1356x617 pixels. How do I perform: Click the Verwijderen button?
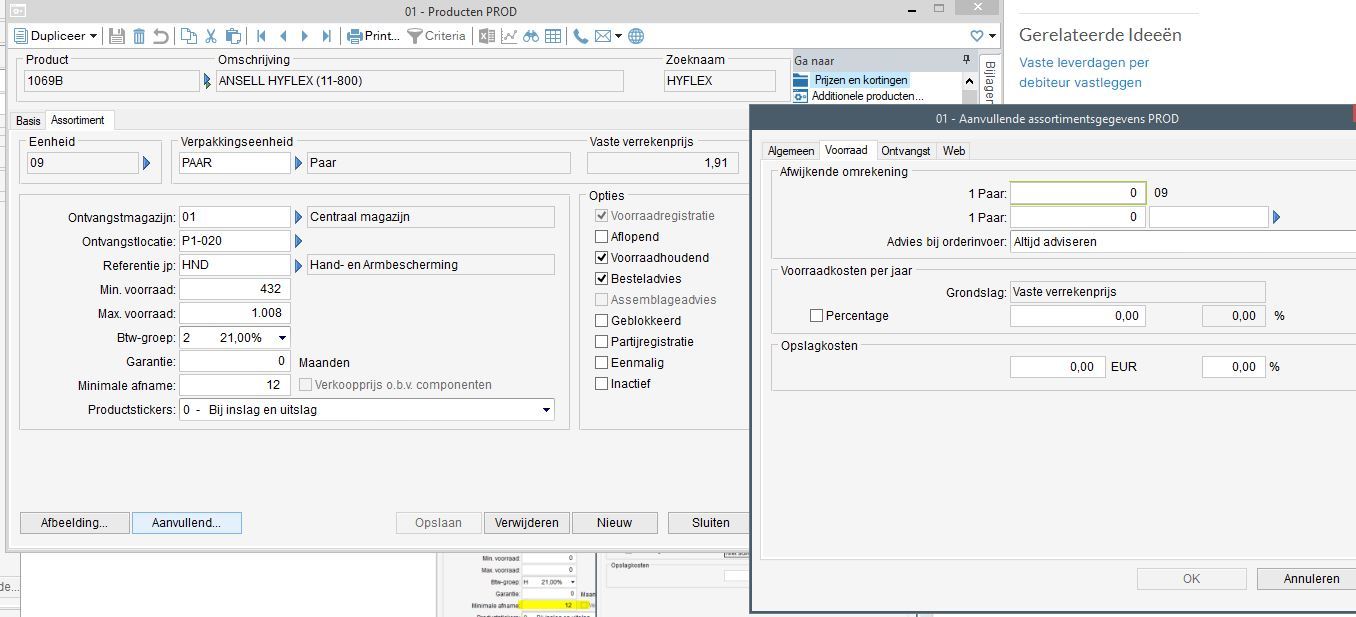527,523
